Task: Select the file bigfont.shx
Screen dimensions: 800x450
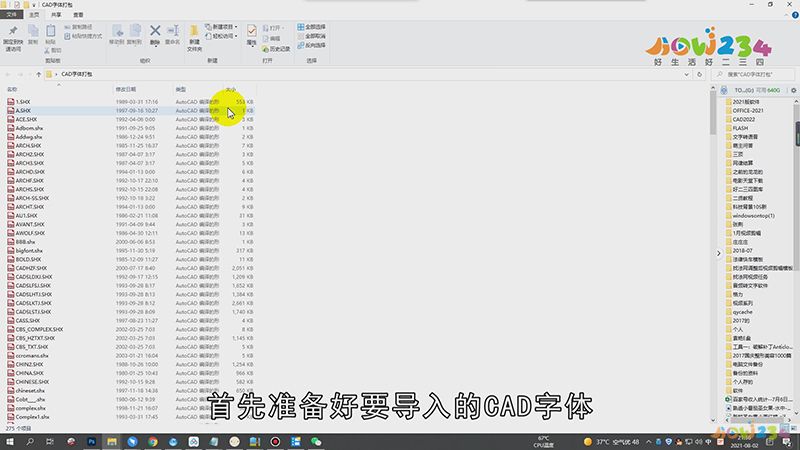Action: point(29,251)
